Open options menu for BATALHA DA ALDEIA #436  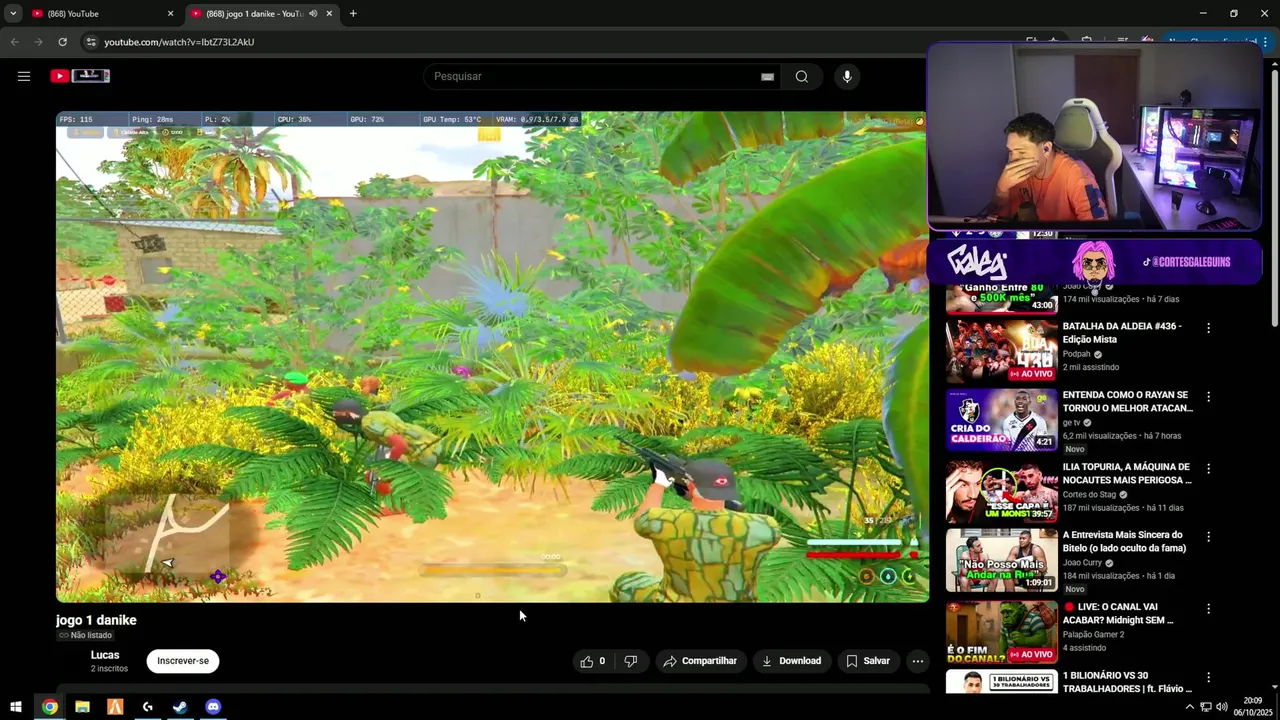tap(1208, 328)
